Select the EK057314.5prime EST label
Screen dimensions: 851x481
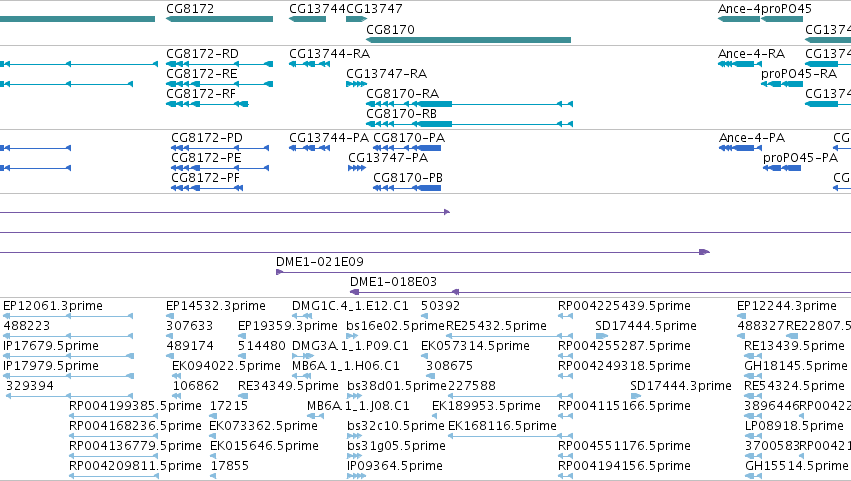pyautogui.click(x=475, y=346)
